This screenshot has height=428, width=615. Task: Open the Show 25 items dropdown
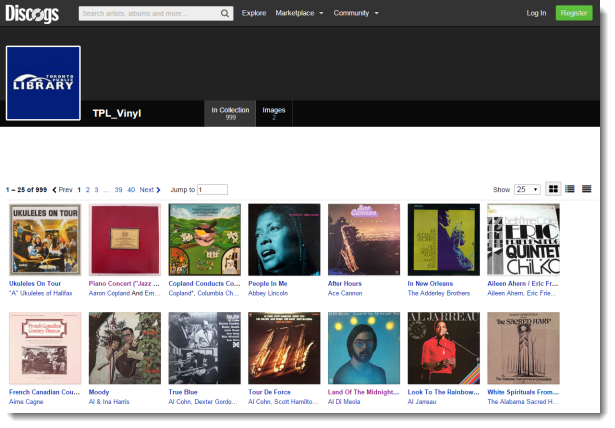pos(527,189)
